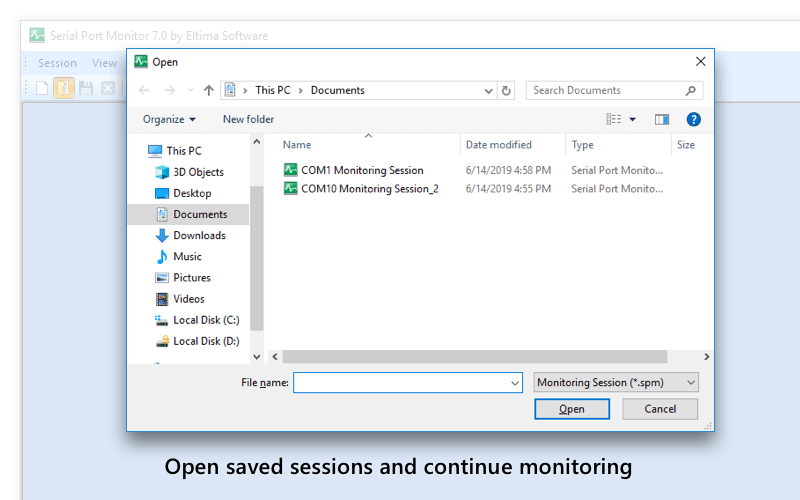Image resolution: width=800 pixels, height=500 pixels.
Task: Sort files by the Date modified column header
Action: 498,145
